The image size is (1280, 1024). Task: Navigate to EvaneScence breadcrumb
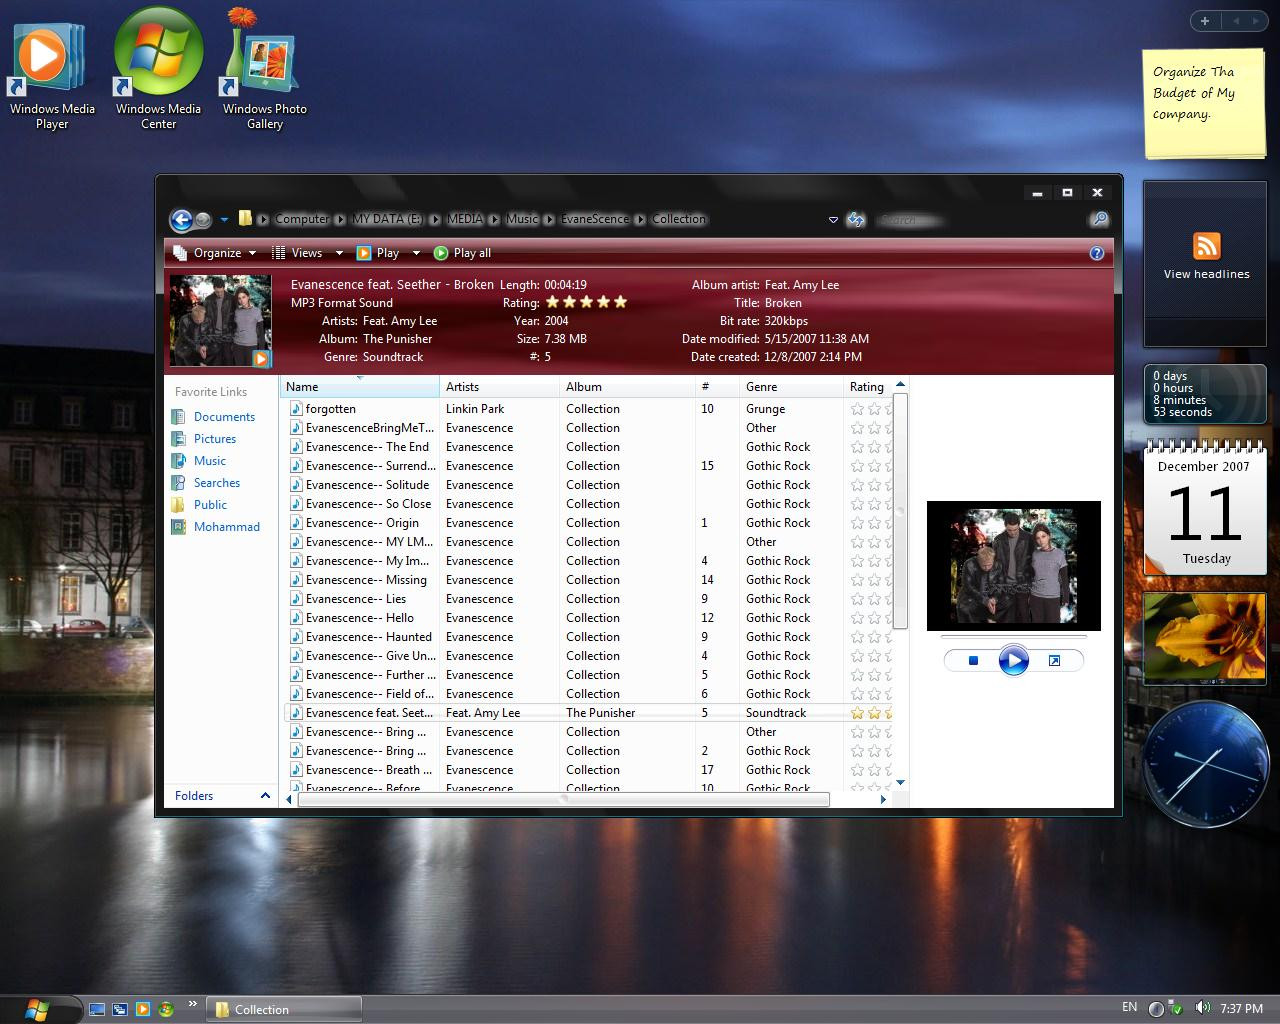tap(595, 220)
